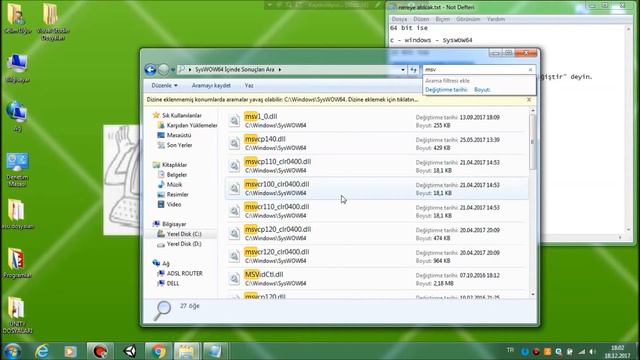Select the msvcr100_clr0400.dll file icon
The height and width of the screenshot is (360, 640).
click(234, 188)
